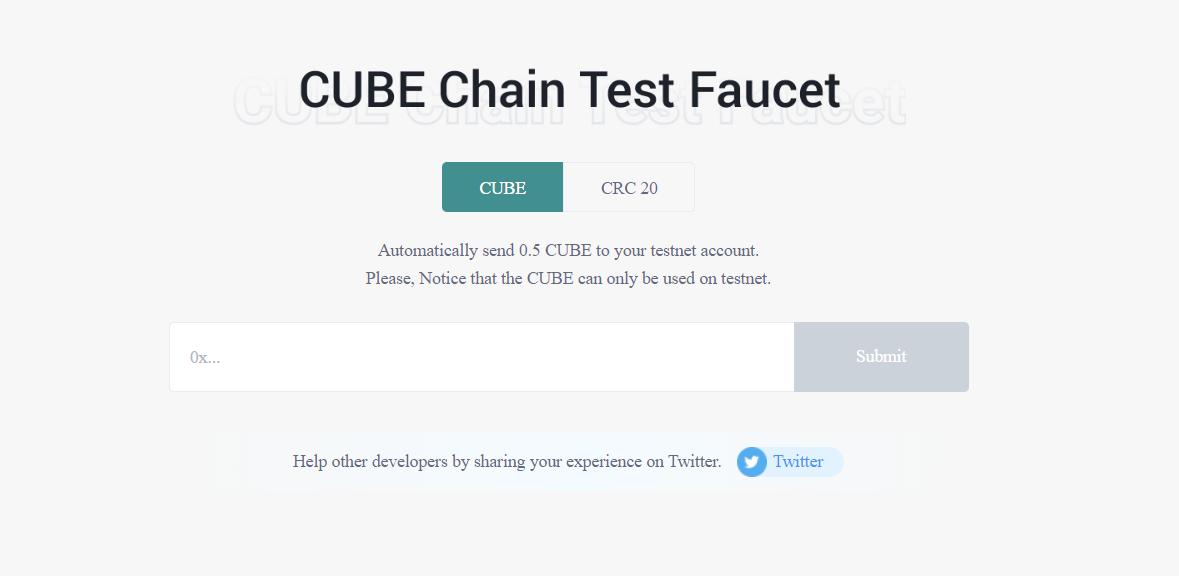Click the 'Help other developers' sentence
1179x576 pixels.
pyautogui.click(x=506, y=462)
